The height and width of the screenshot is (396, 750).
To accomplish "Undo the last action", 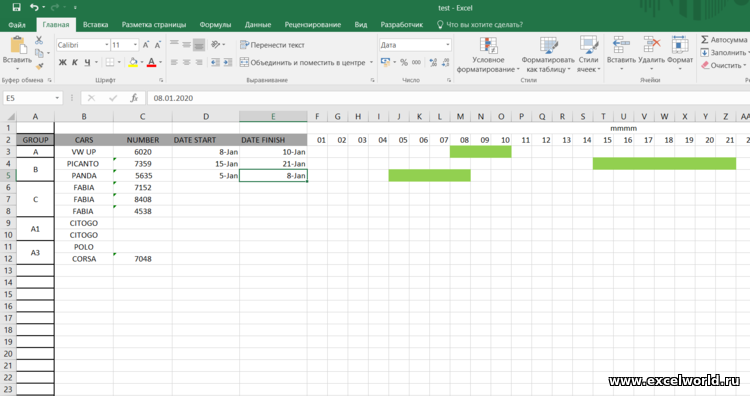I will coord(34,7).
